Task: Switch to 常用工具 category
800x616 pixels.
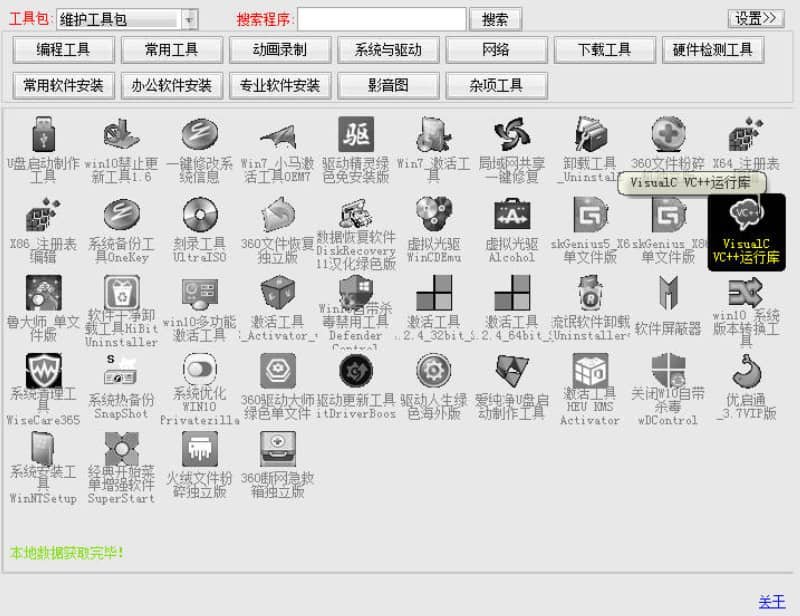Action: [171, 50]
